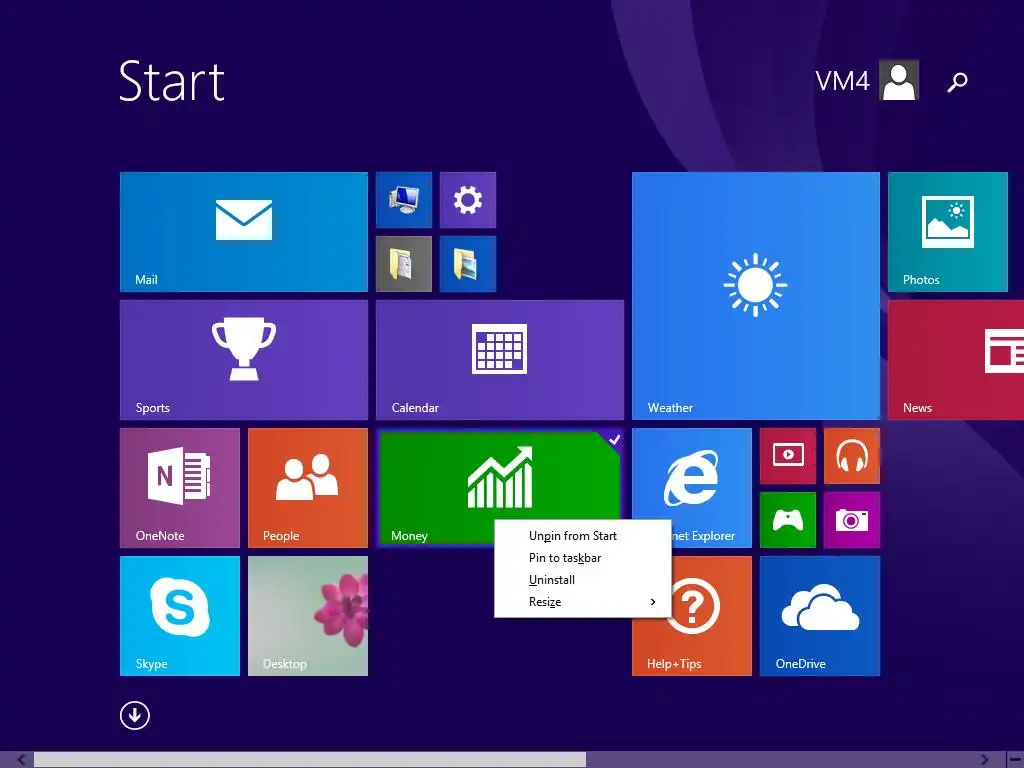This screenshot has width=1024, height=768.
Task: Open the Documents folder small tile
Action: tap(404, 264)
